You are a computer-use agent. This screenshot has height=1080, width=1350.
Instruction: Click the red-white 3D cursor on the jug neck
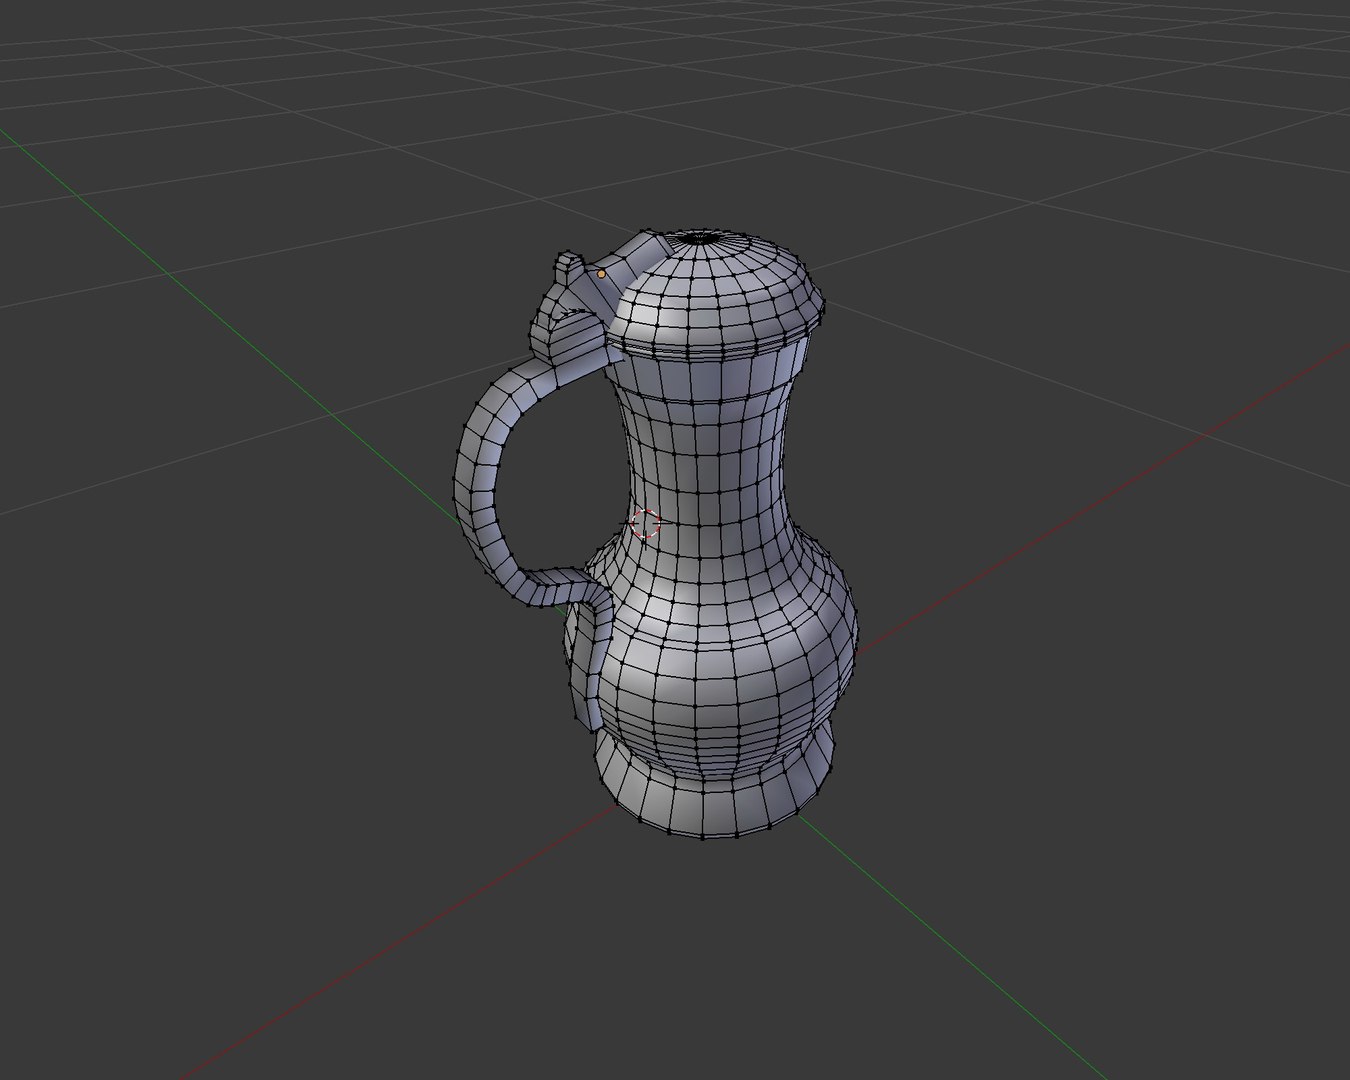click(646, 523)
